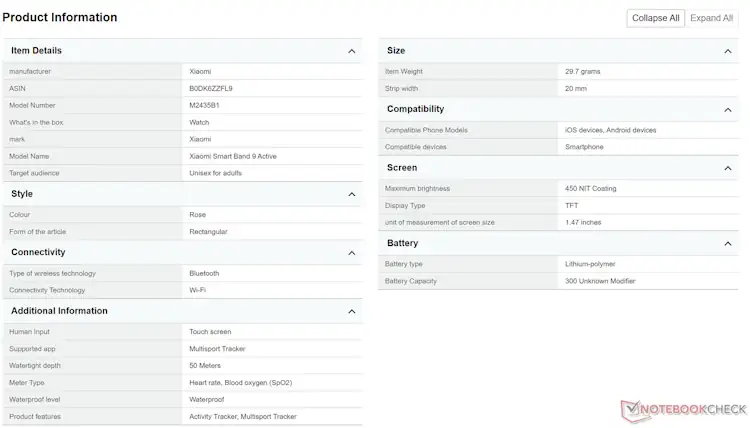This screenshot has height=428, width=750.
Task: Select the Xiaomi Smart Band 9 Active value
Action: pyautogui.click(x=233, y=156)
